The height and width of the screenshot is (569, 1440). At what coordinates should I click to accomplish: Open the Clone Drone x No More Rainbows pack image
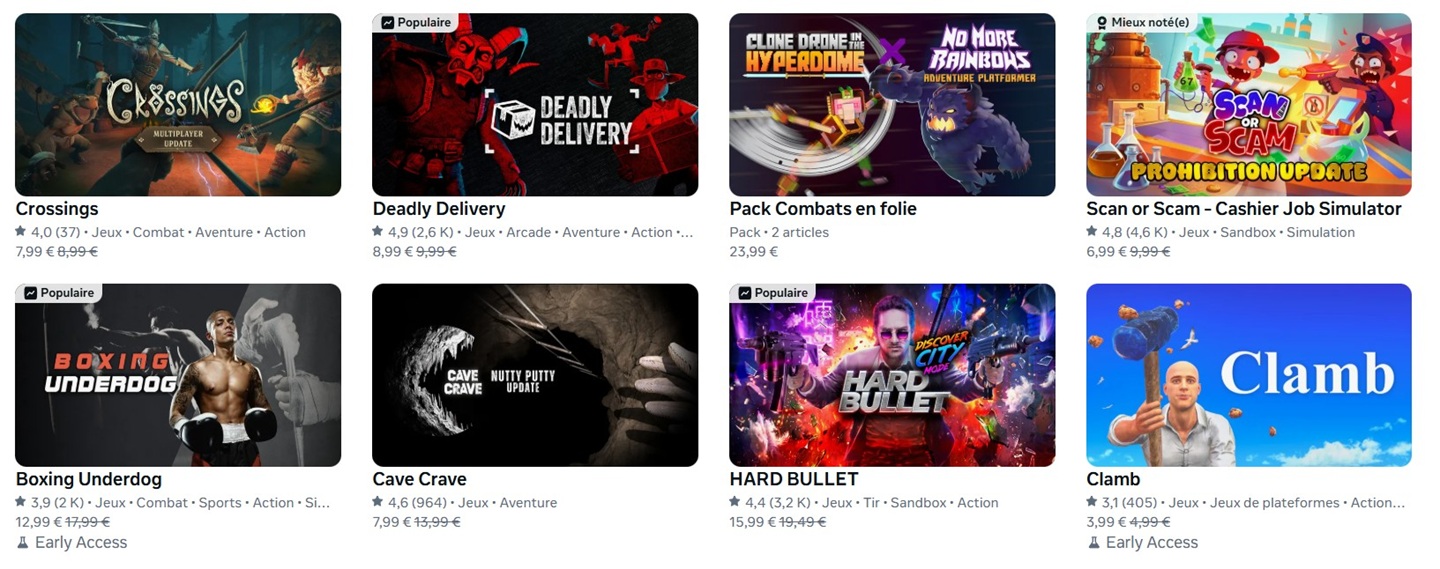892,104
